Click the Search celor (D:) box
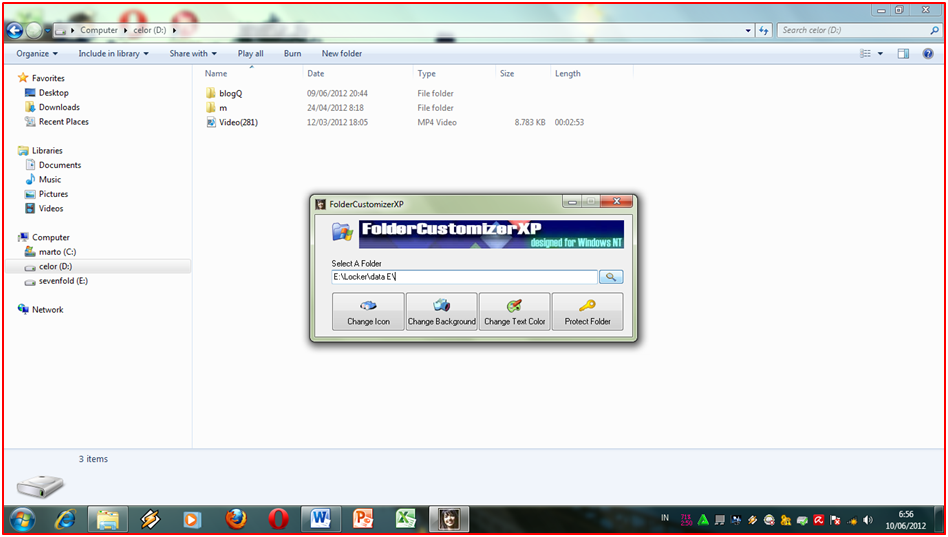The height and width of the screenshot is (537, 948). (859, 30)
